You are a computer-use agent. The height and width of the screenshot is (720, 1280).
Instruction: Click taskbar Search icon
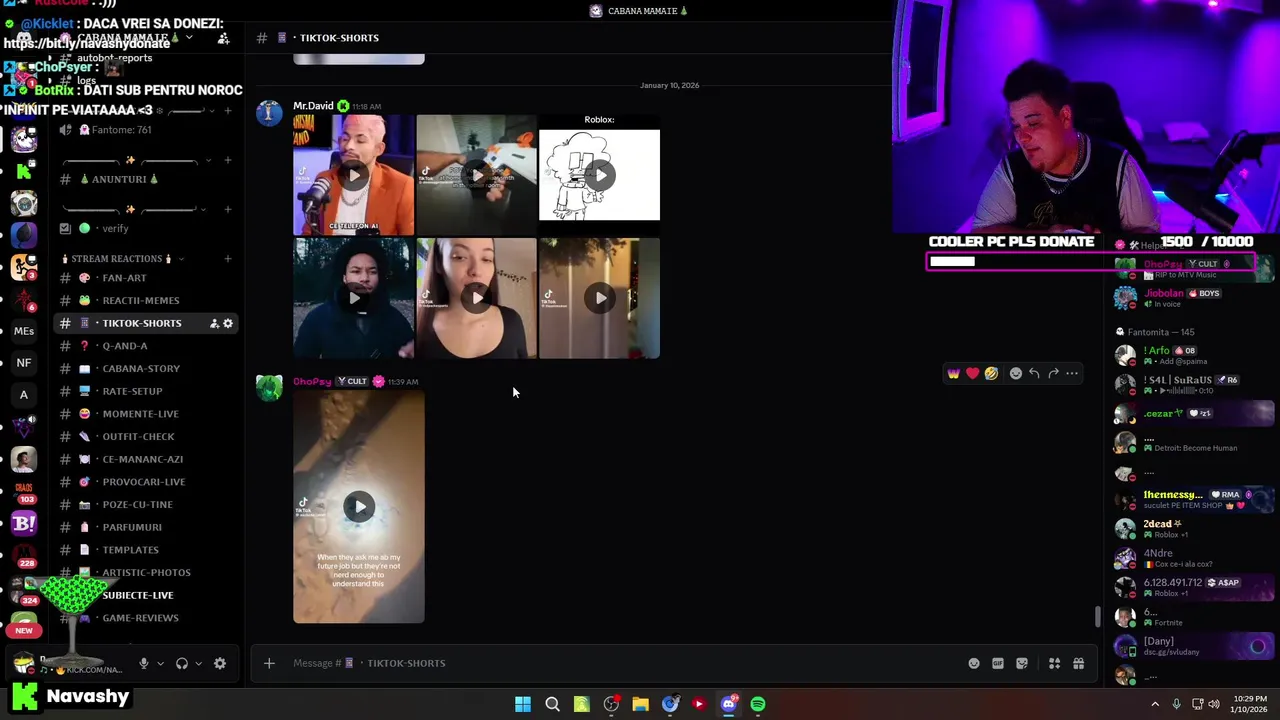pyautogui.click(x=552, y=704)
